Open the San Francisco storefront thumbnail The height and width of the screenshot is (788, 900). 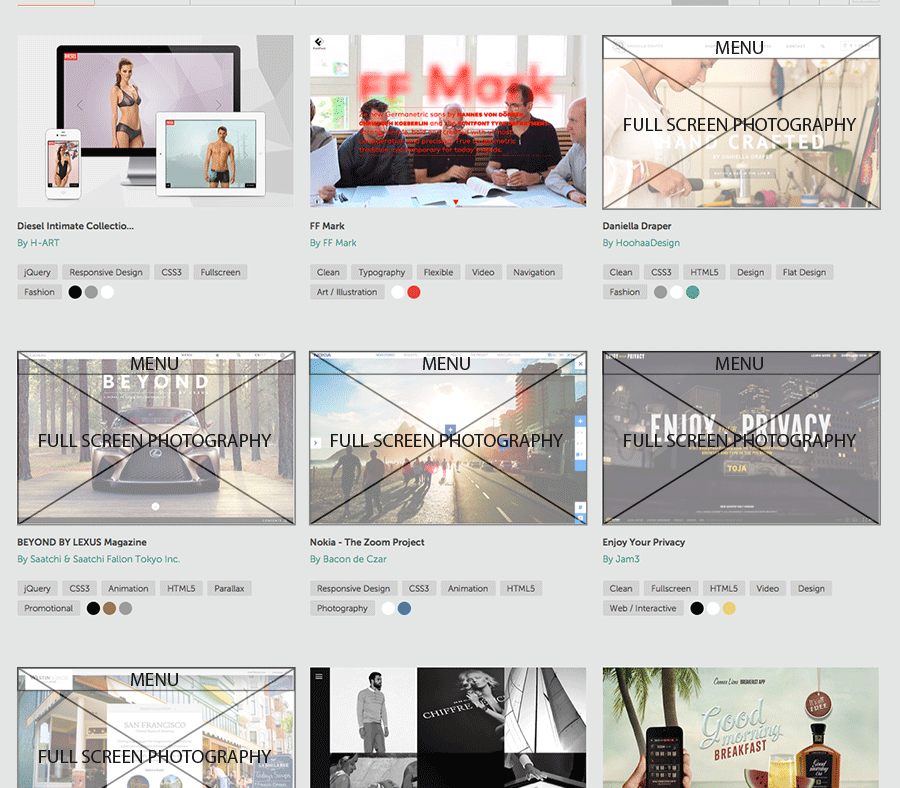[x=156, y=728]
